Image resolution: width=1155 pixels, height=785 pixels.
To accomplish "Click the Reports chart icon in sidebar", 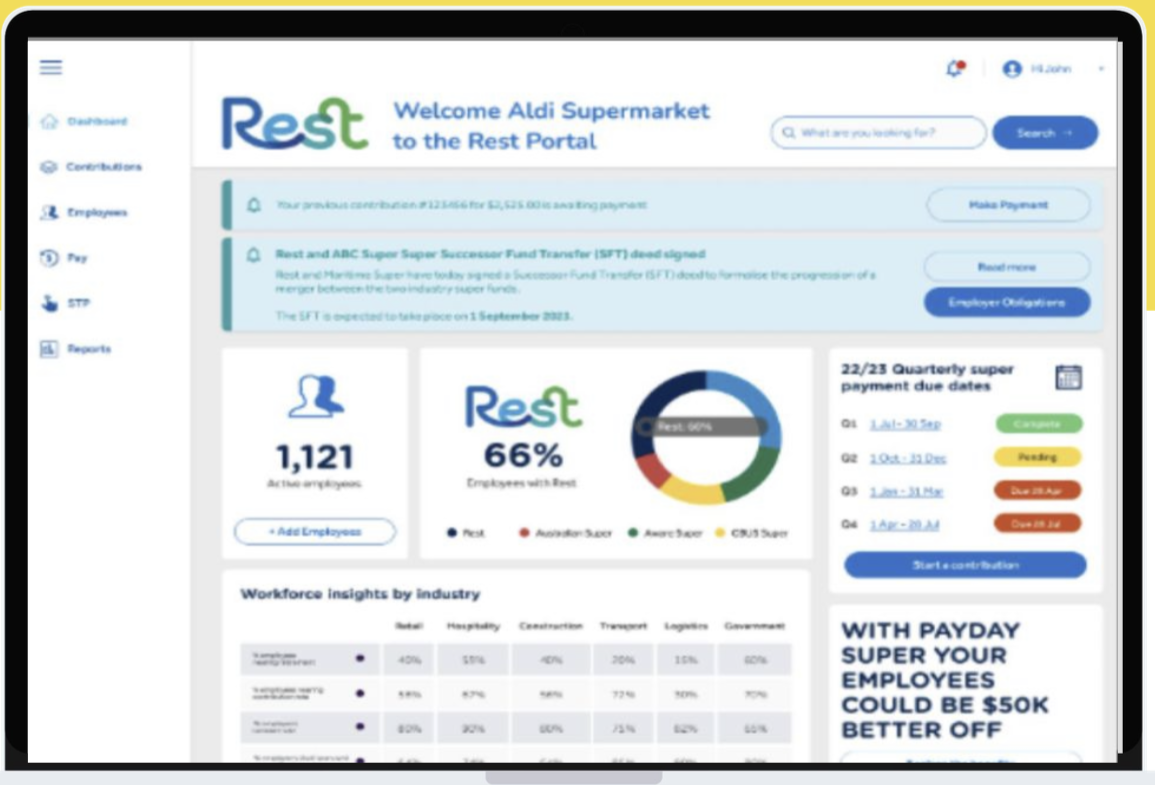I will coord(49,349).
